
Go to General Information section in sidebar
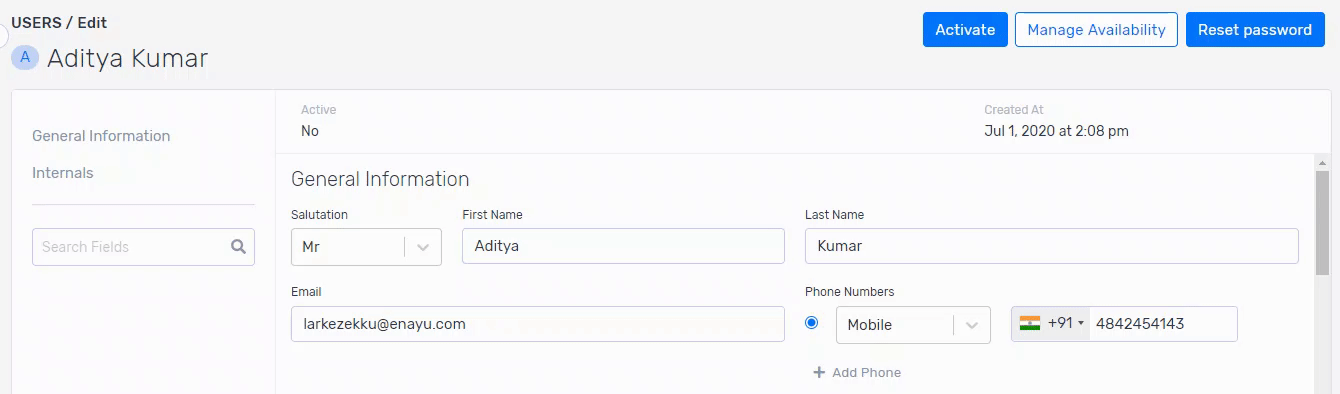(x=101, y=136)
